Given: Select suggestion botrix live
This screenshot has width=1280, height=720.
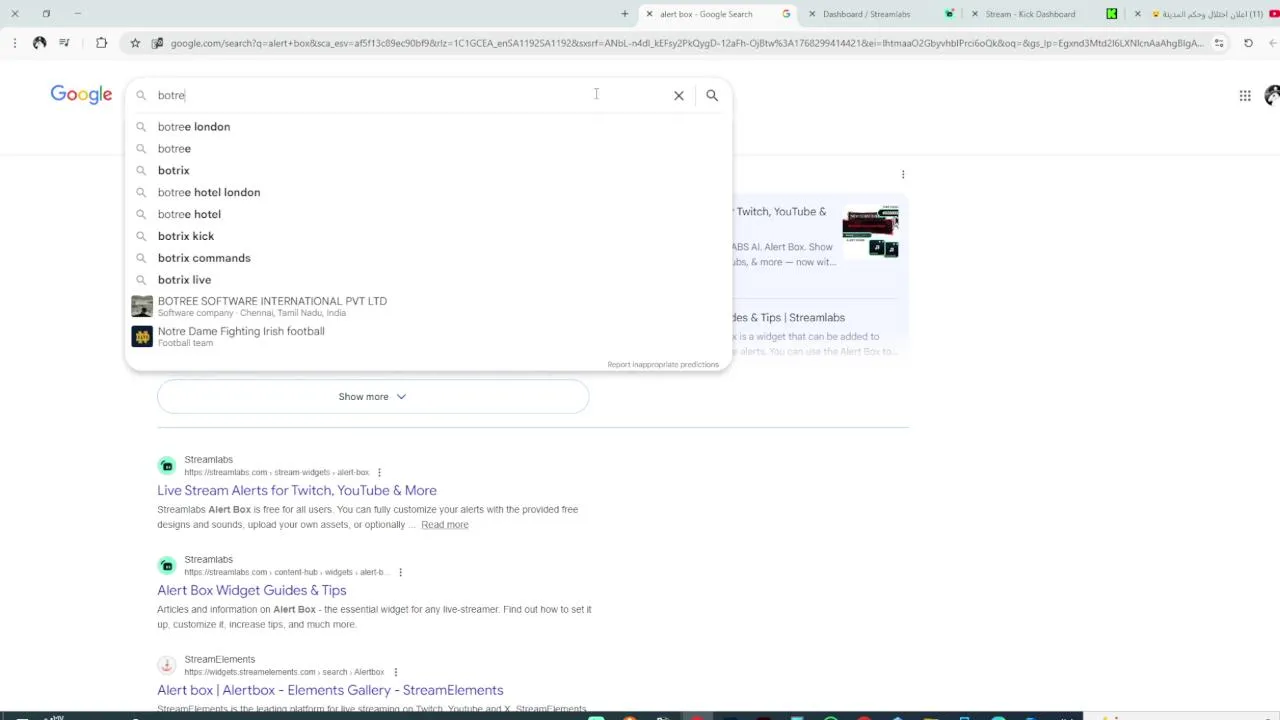Looking at the screenshot, I should [x=428, y=280].
